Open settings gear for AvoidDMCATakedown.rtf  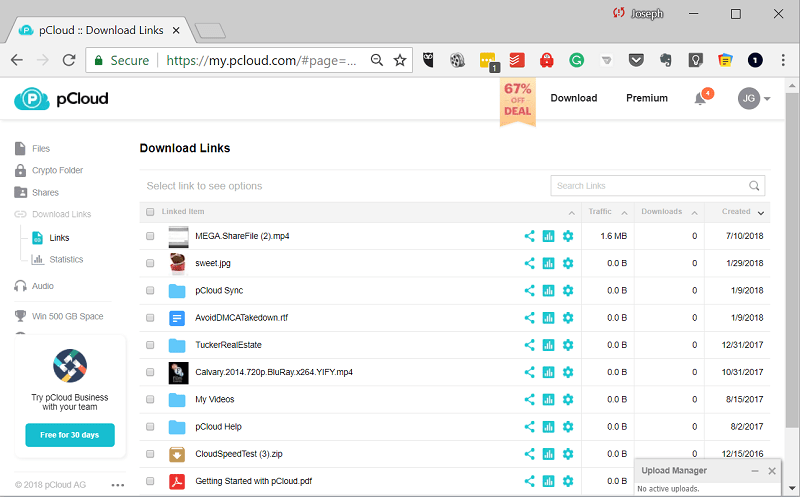coord(568,318)
